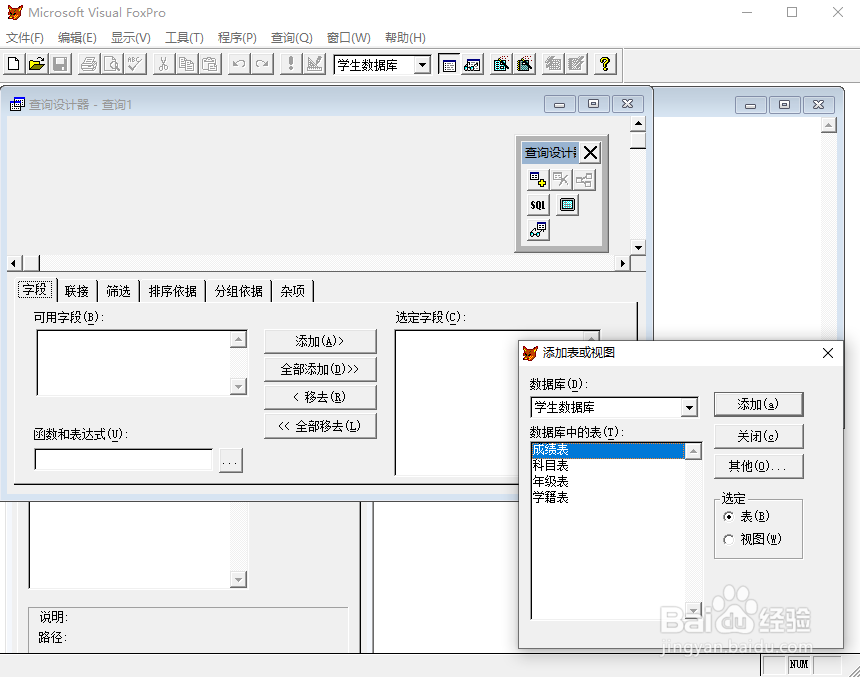Open the 帮助(H) menu
Image resolution: width=860 pixels, height=677 pixels.
point(405,38)
